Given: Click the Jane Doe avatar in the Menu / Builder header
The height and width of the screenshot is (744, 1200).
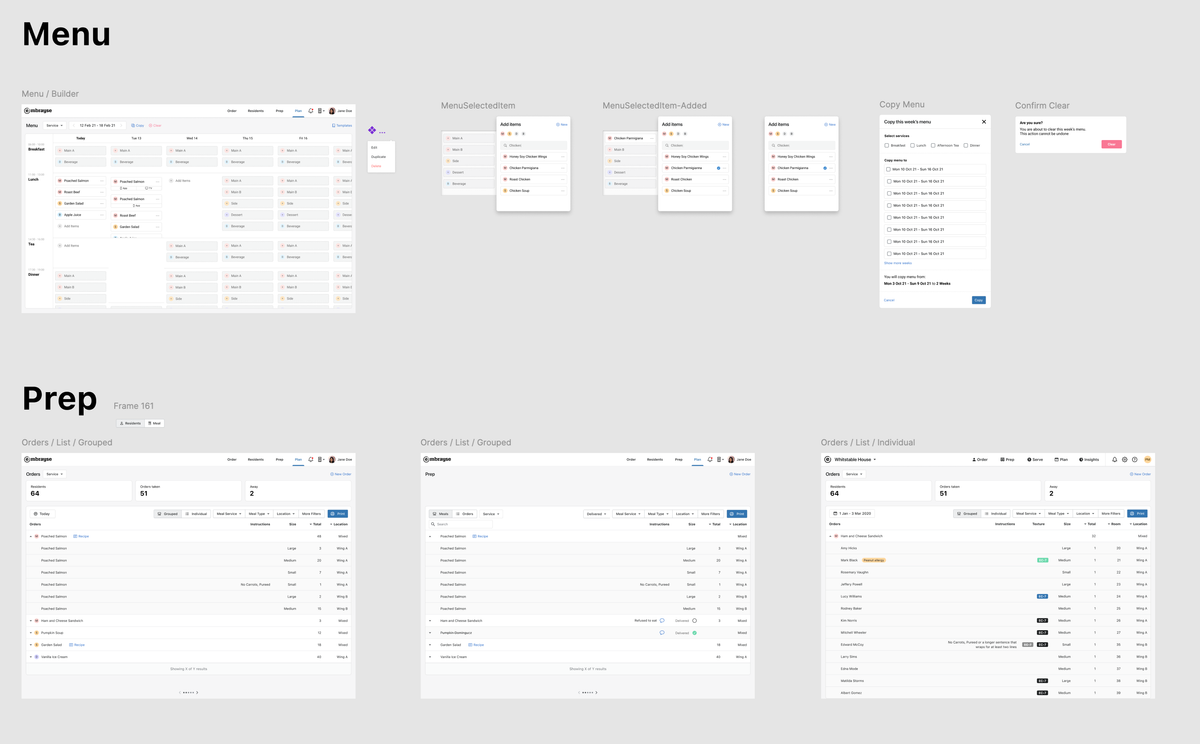Looking at the screenshot, I should [332, 111].
